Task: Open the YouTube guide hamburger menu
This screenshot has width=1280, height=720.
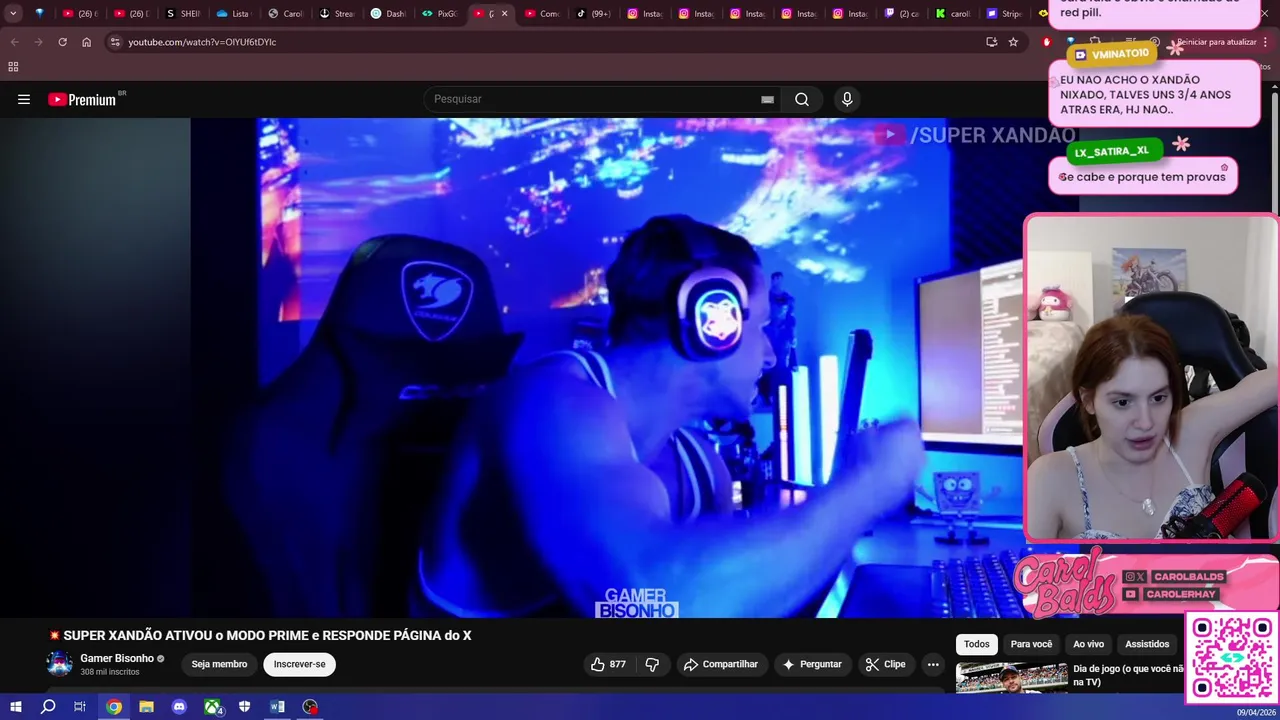Action: (24, 99)
